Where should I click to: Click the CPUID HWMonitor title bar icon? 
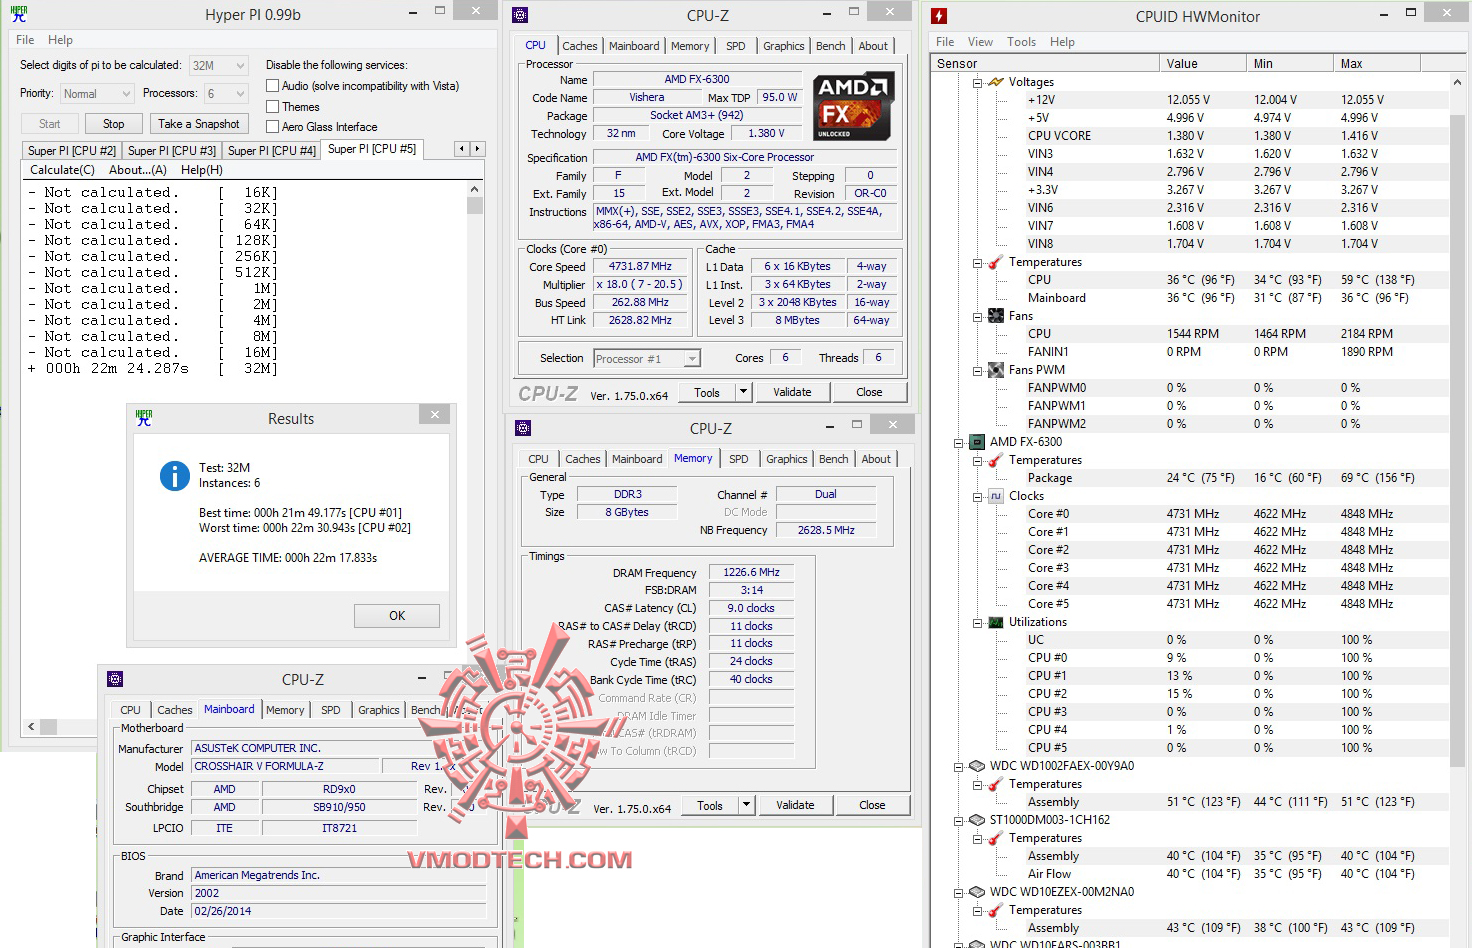click(x=938, y=16)
